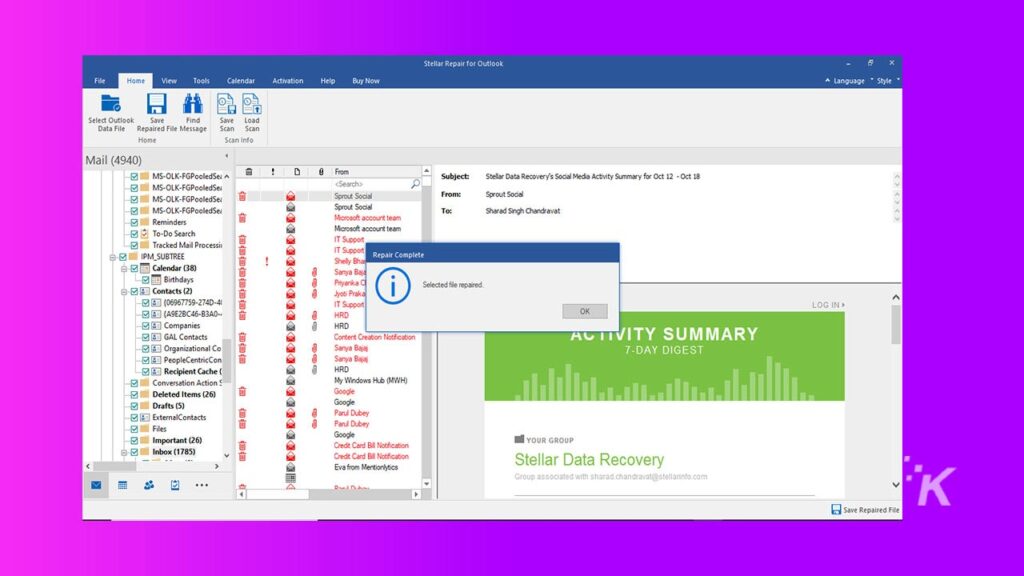Image resolution: width=1024 pixels, height=576 pixels.
Task: Click the three-dots more options icon
Action: pos(202,485)
